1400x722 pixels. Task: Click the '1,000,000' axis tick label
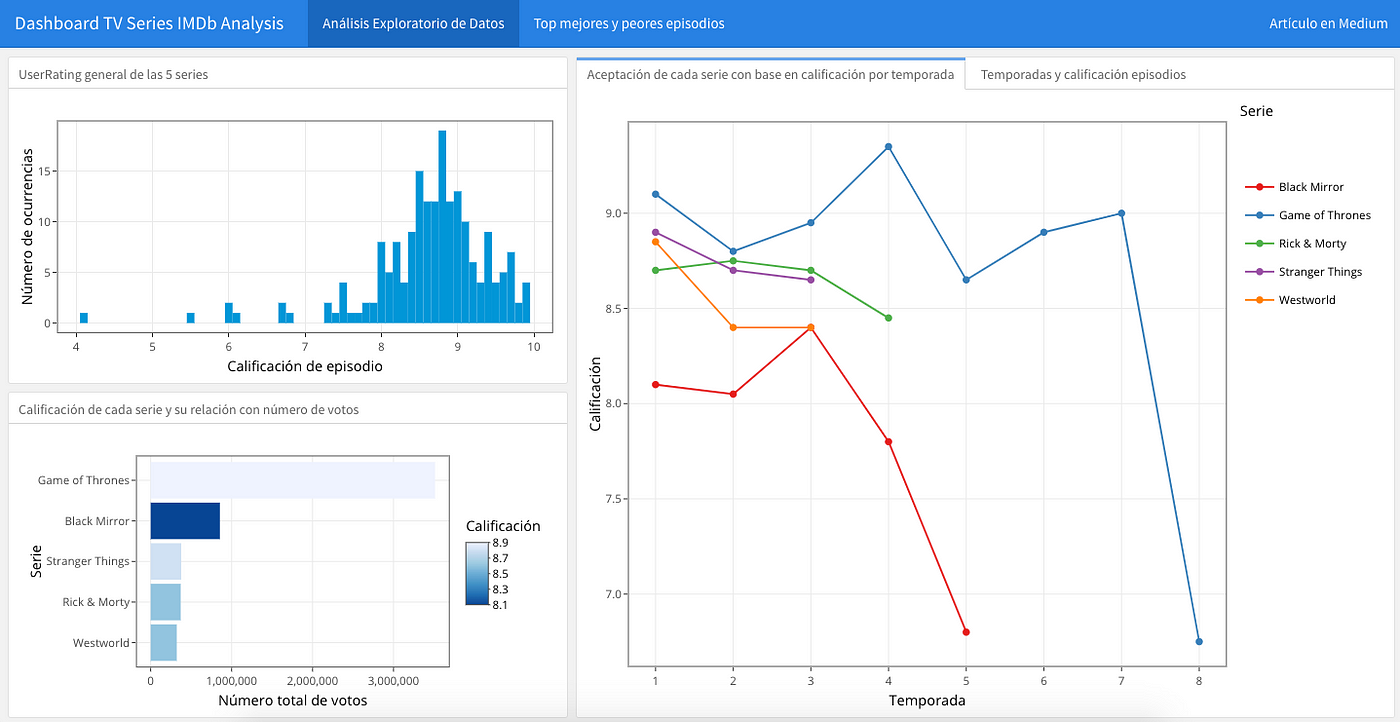click(231, 679)
